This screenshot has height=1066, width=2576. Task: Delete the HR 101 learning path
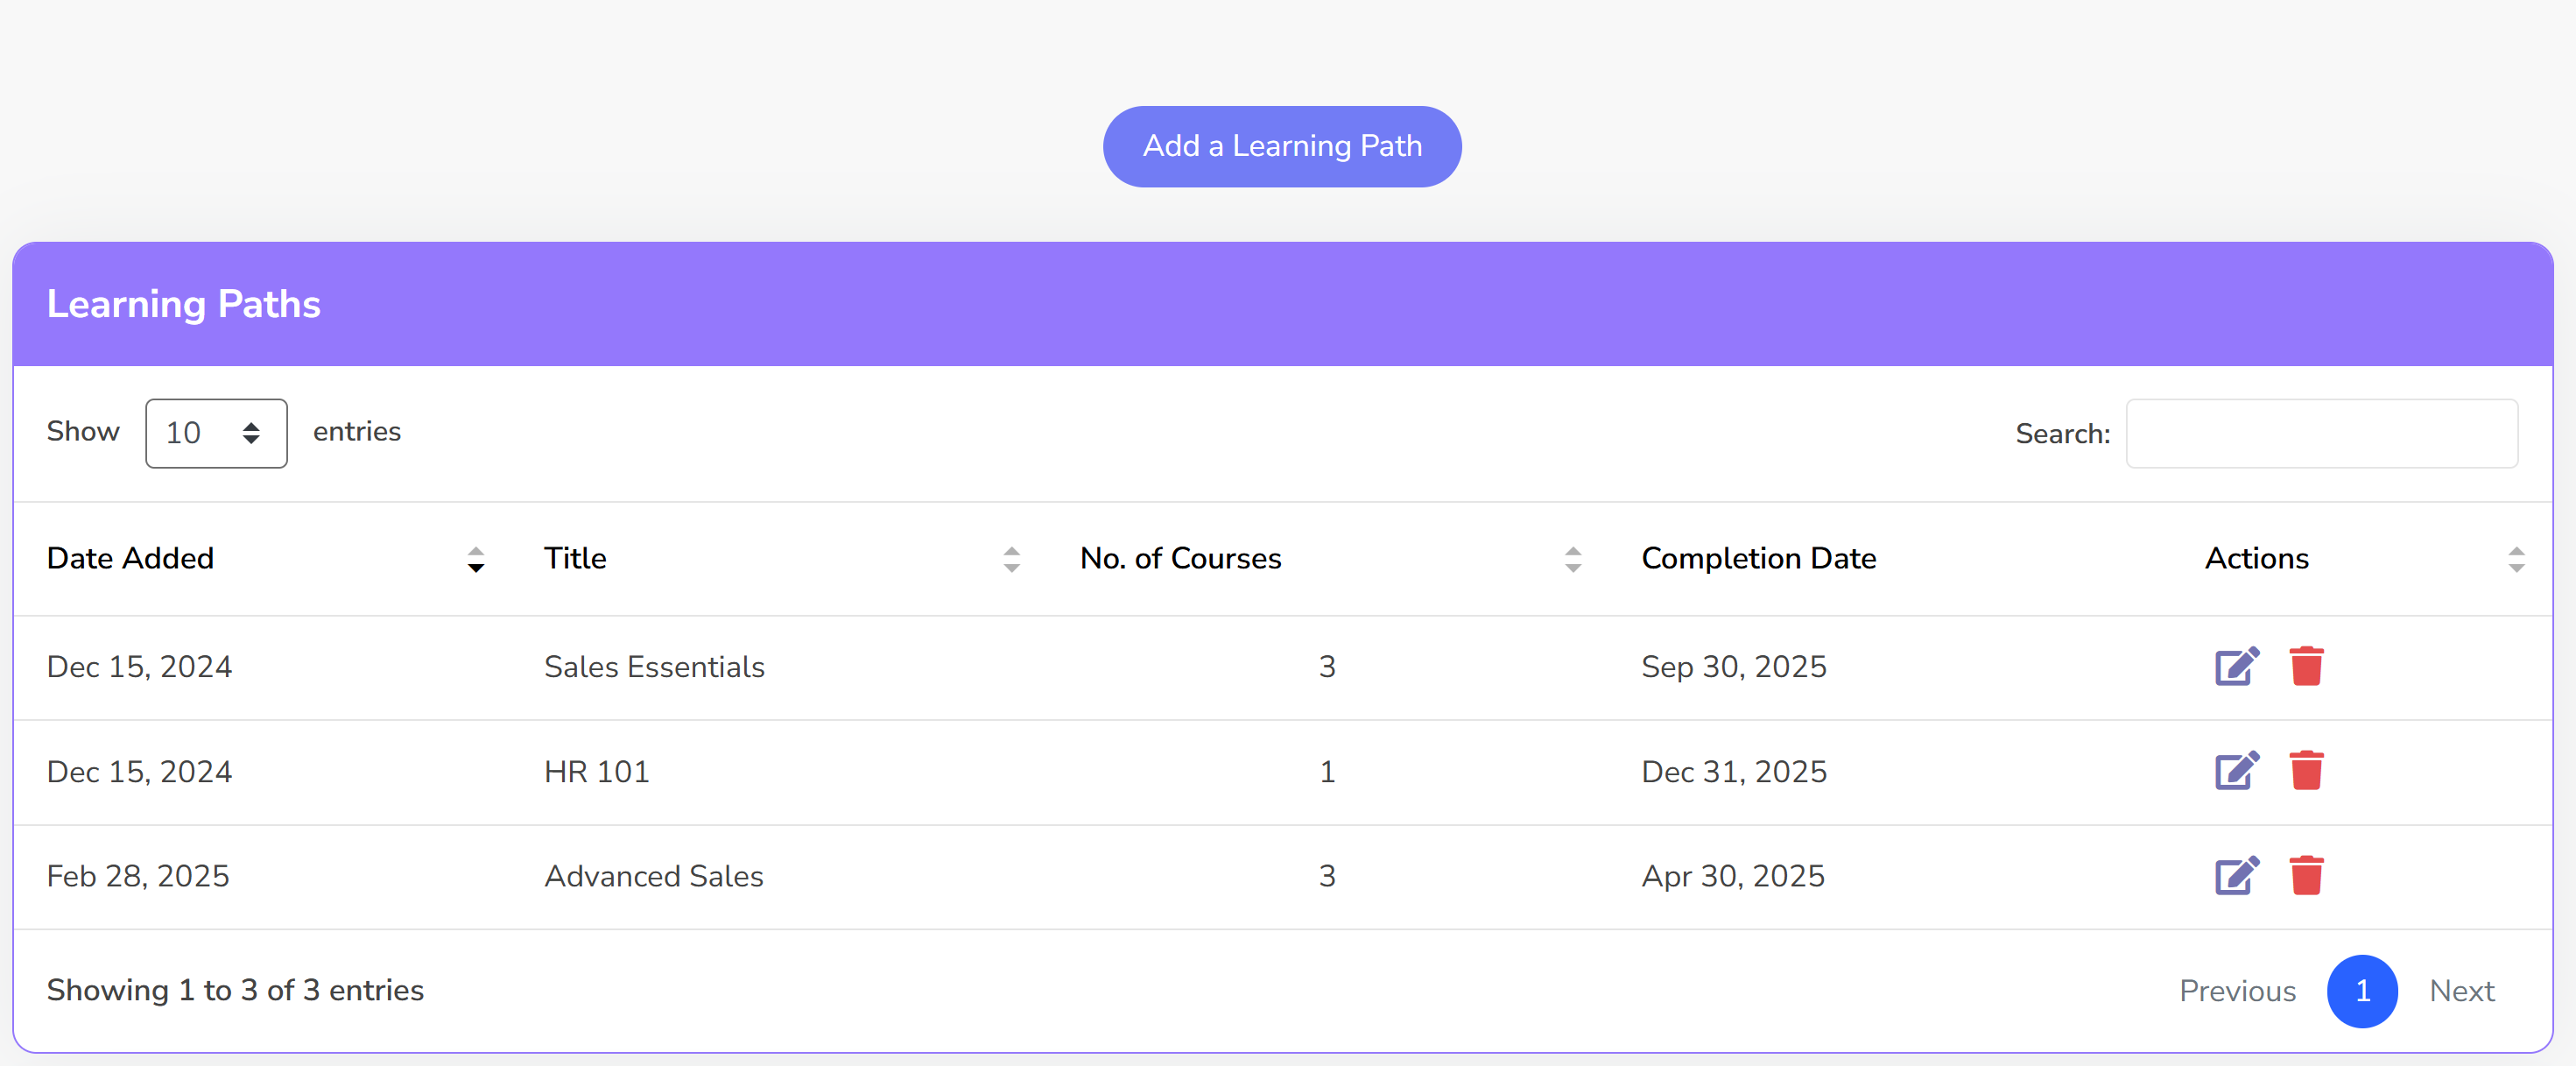pyautogui.click(x=2306, y=771)
